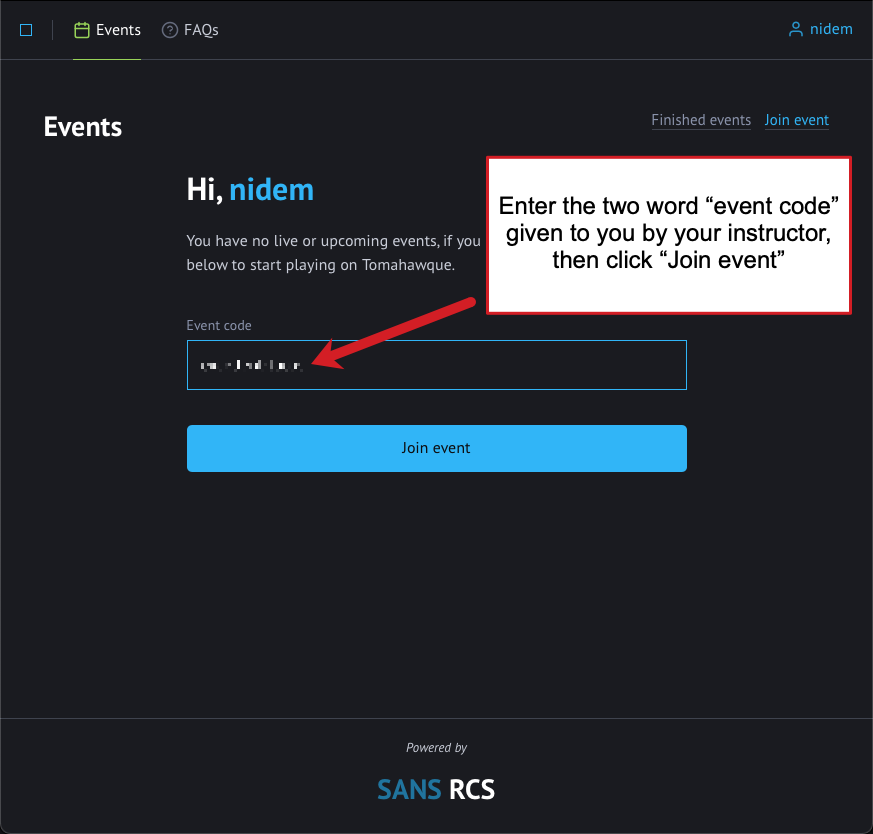Open the Events tab
873x834 pixels.
(x=107, y=30)
